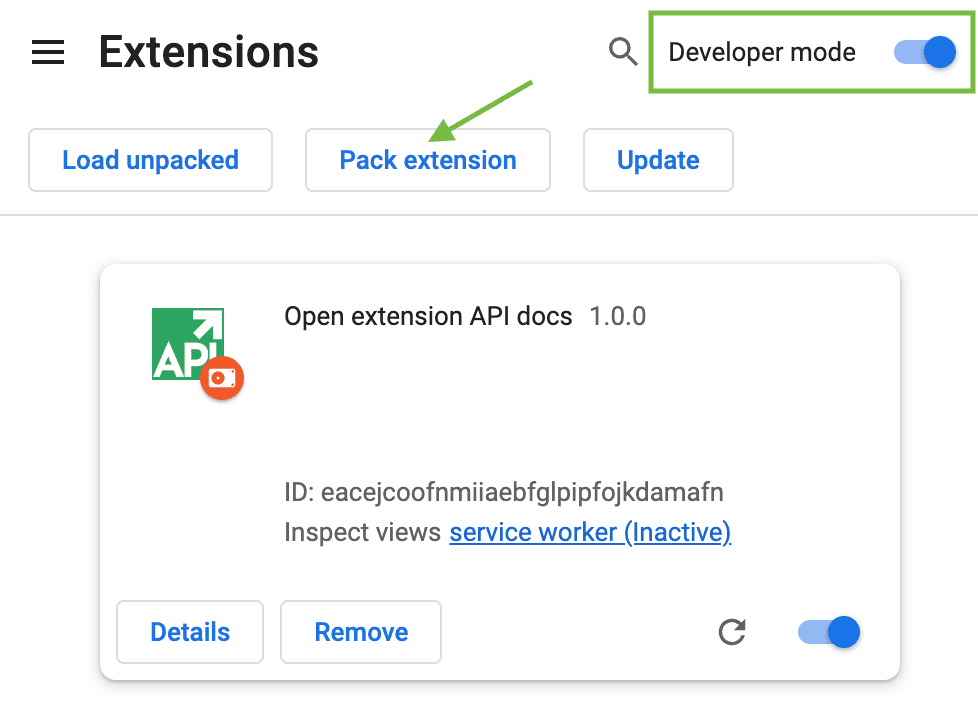The height and width of the screenshot is (720, 978).
Task: Click the 1.0.0 version number
Action: [x=617, y=317]
